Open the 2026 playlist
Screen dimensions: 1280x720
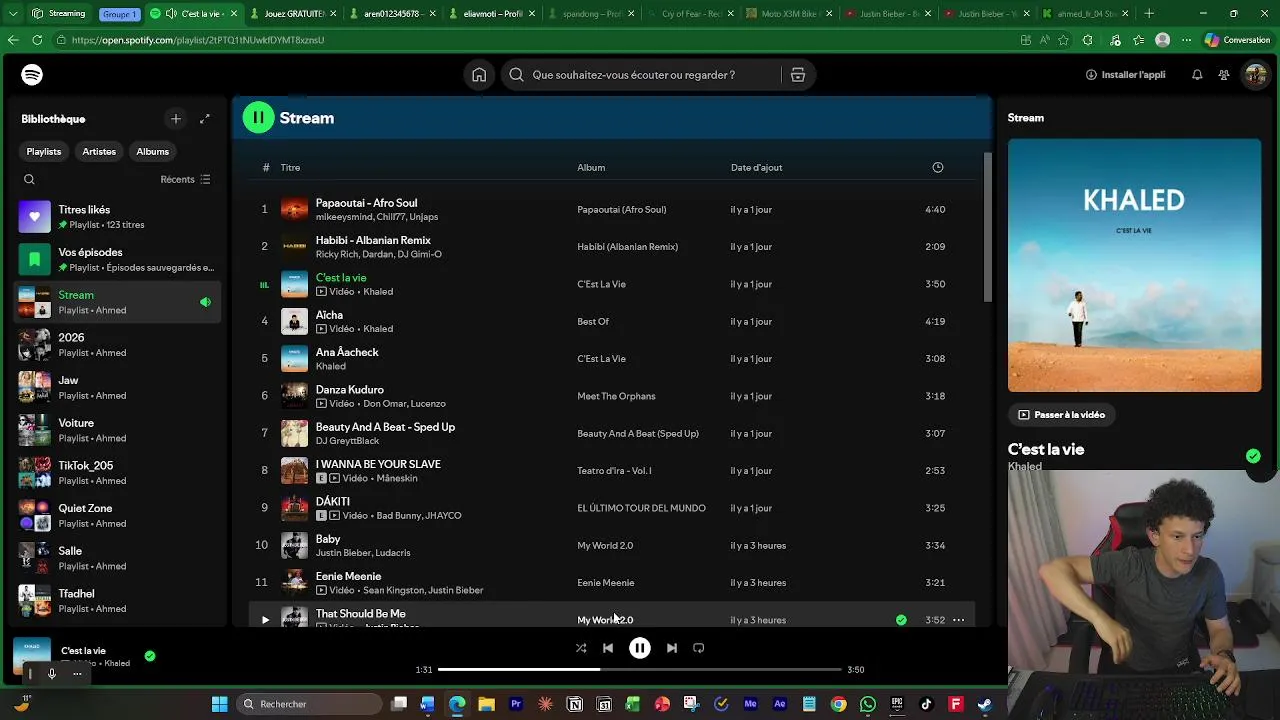(118, 345)
